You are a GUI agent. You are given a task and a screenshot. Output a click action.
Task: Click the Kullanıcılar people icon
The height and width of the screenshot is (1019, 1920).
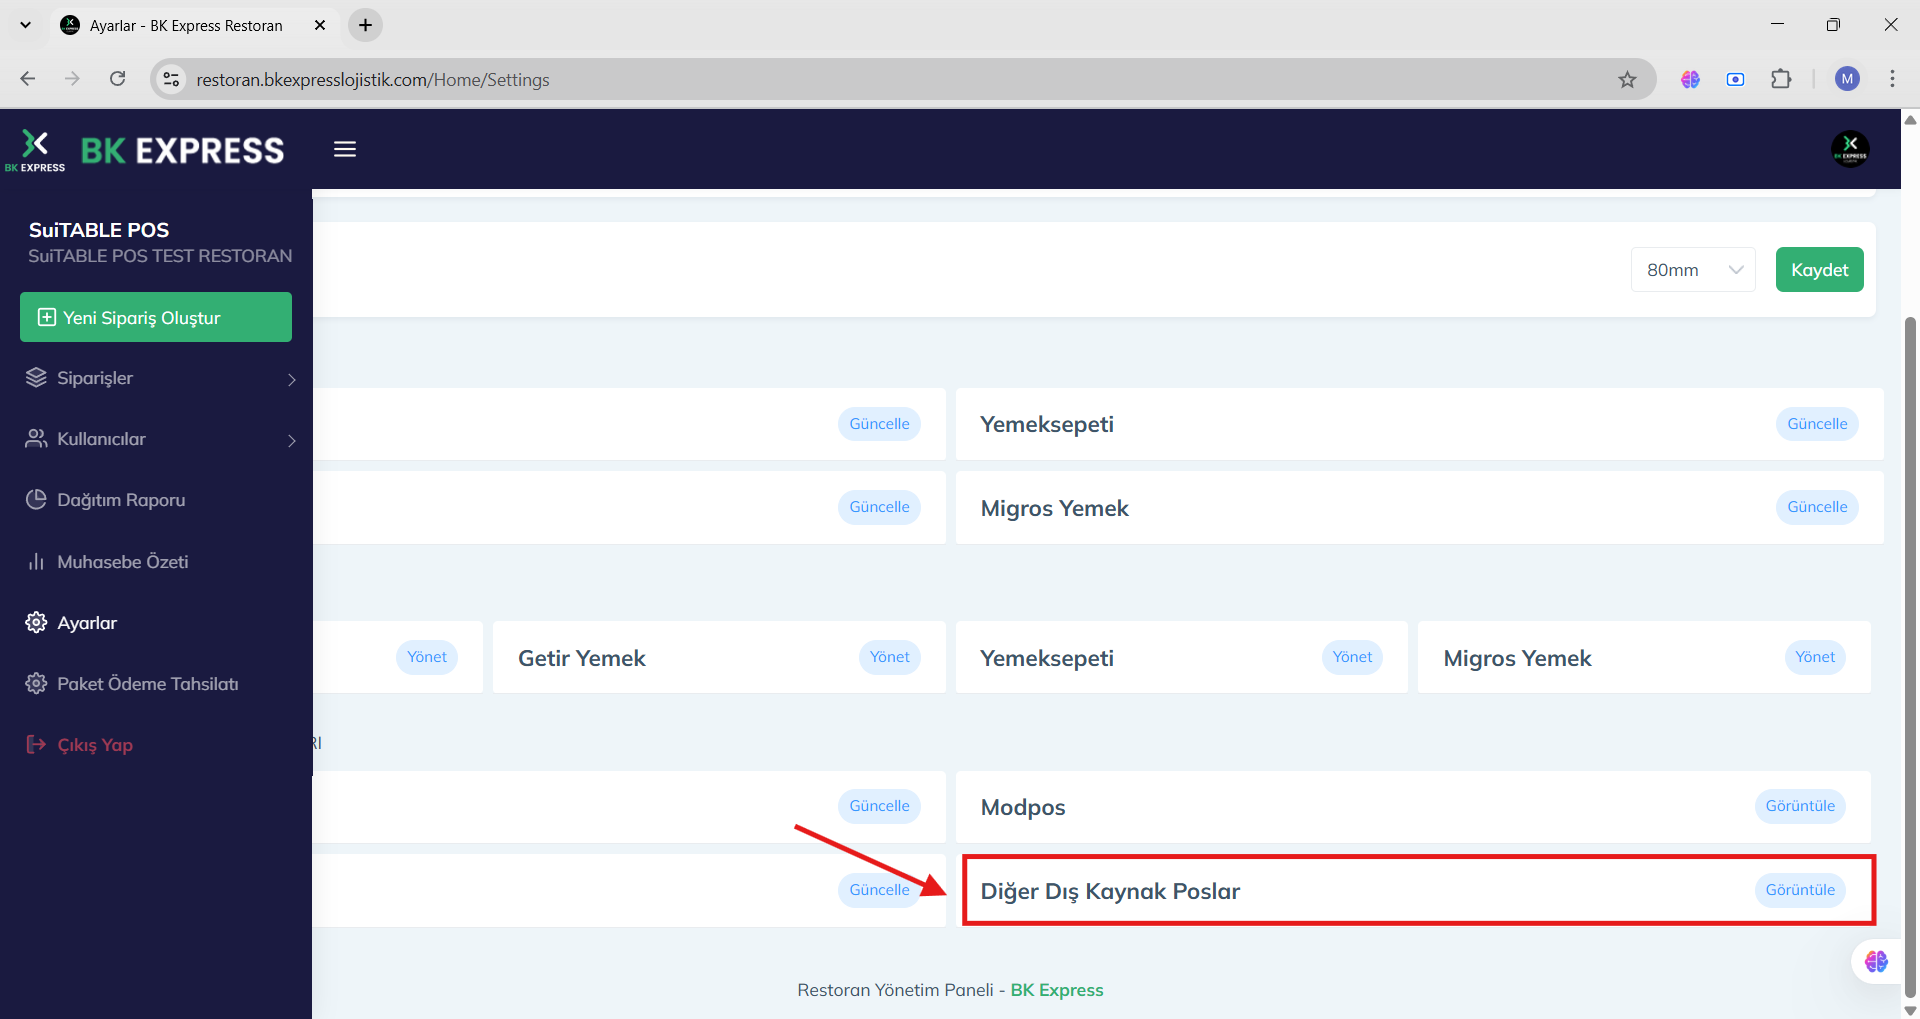click(36, 439)
